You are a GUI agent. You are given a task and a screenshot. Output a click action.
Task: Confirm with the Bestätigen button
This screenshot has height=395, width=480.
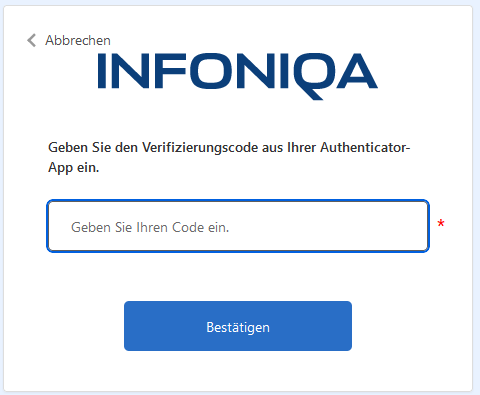click(x=238, y=326)
